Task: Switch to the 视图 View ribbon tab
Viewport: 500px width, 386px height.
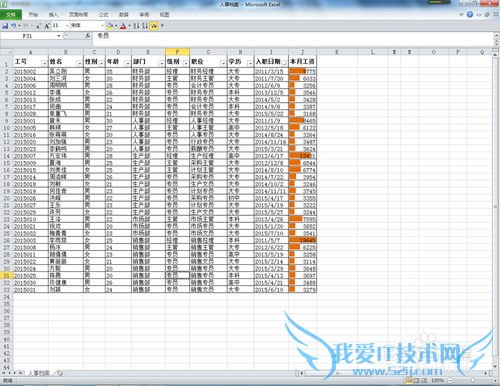Action: pos(164,15)
